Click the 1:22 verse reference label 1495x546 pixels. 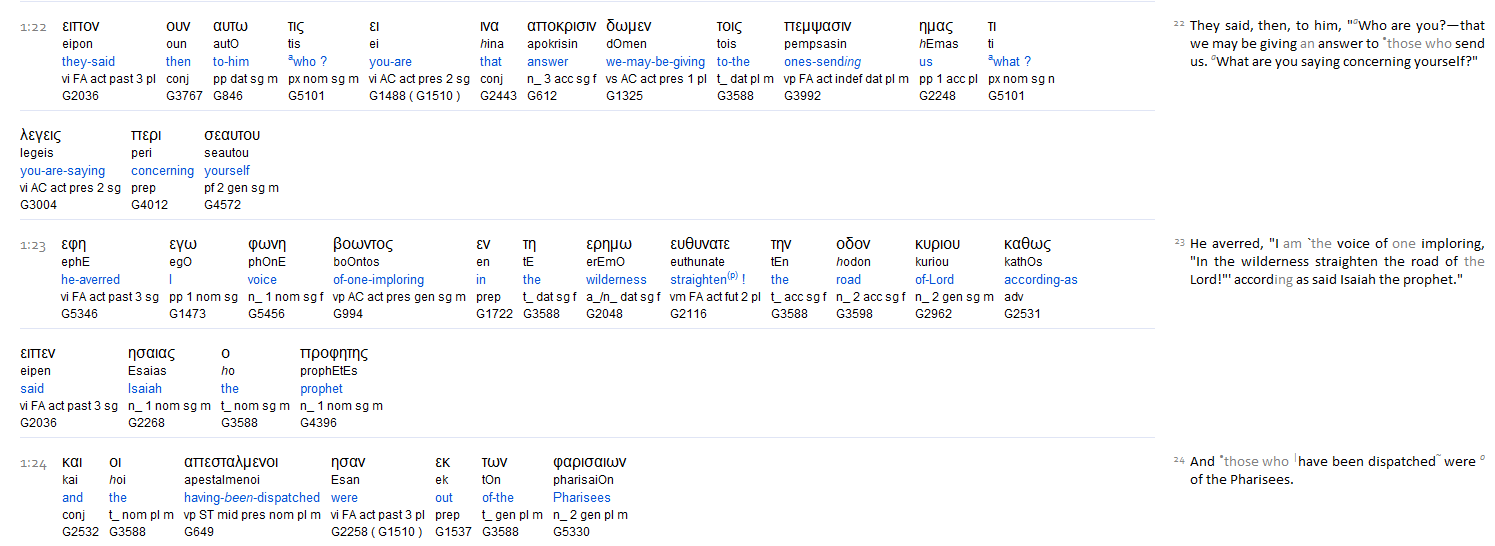click(32, 26)
